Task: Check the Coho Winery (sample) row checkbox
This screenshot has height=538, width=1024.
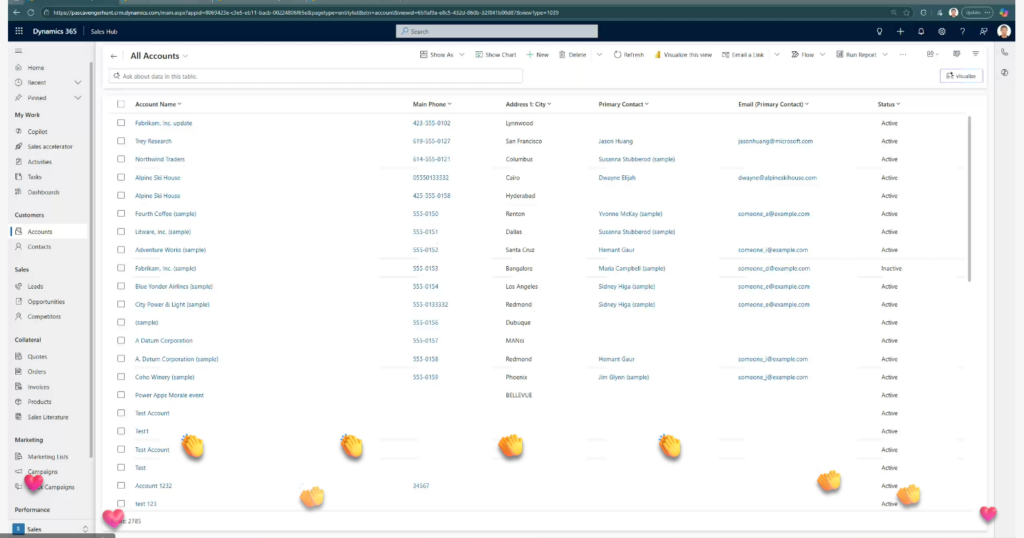Action: (x=121, y=377)
